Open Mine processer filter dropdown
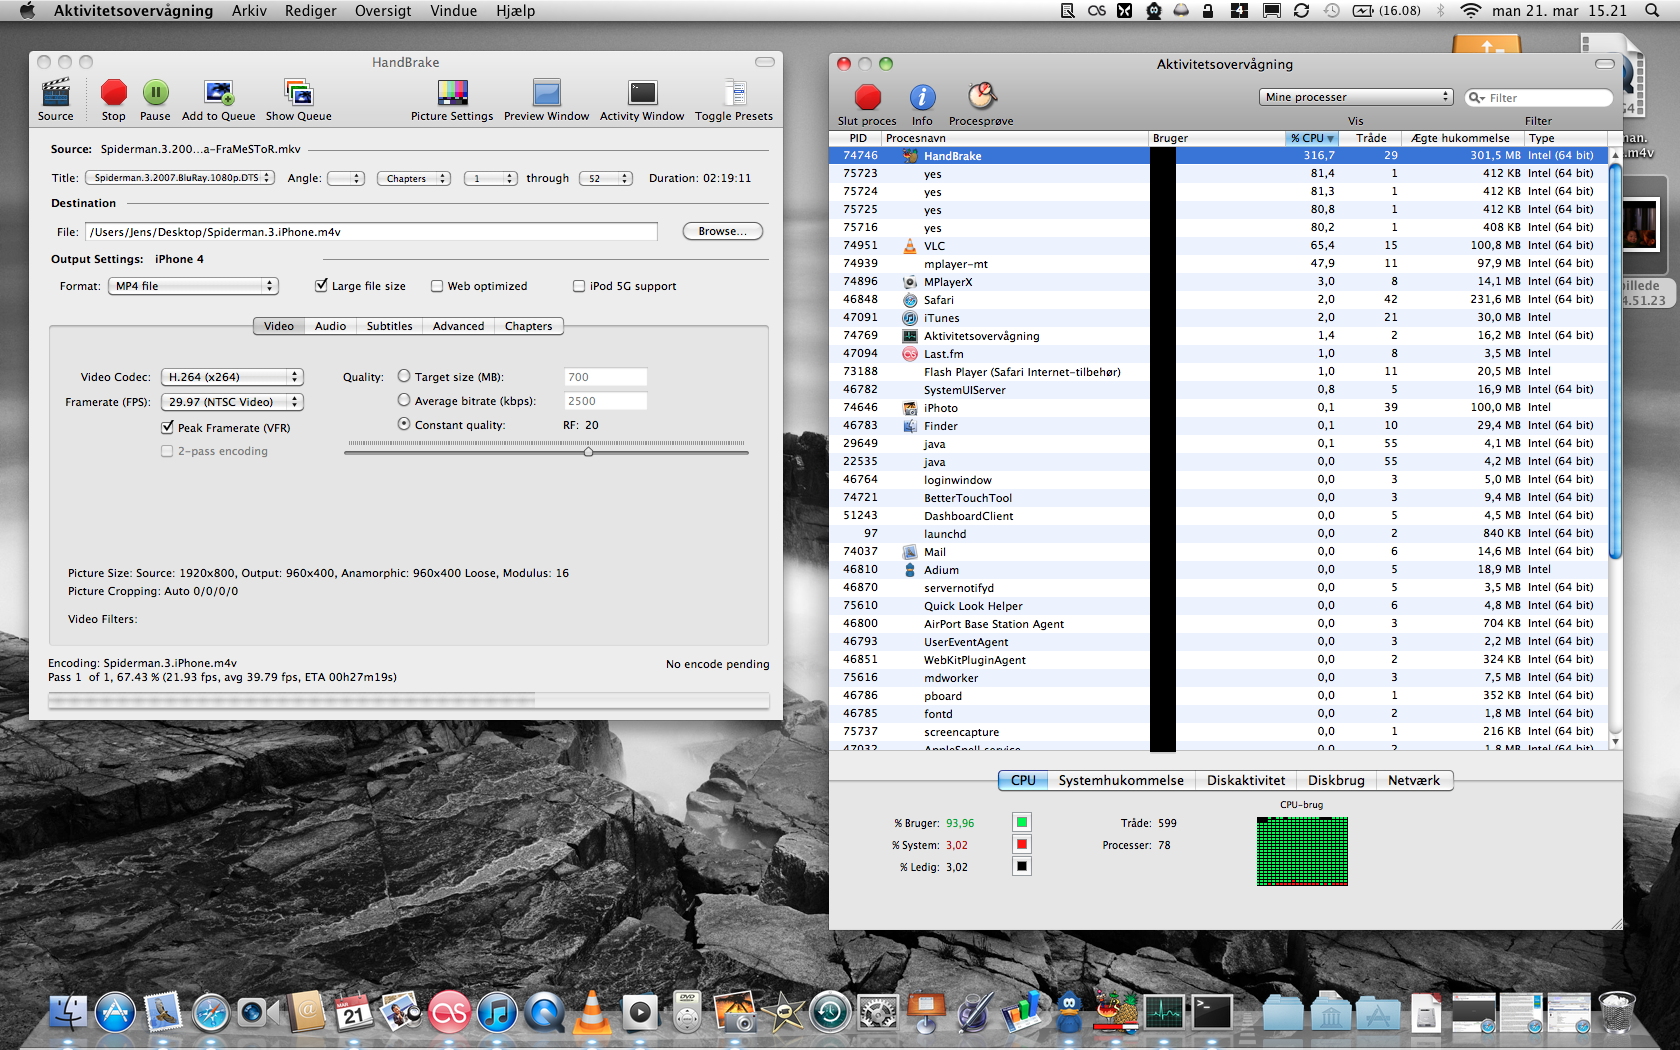 coord(1356,97)
